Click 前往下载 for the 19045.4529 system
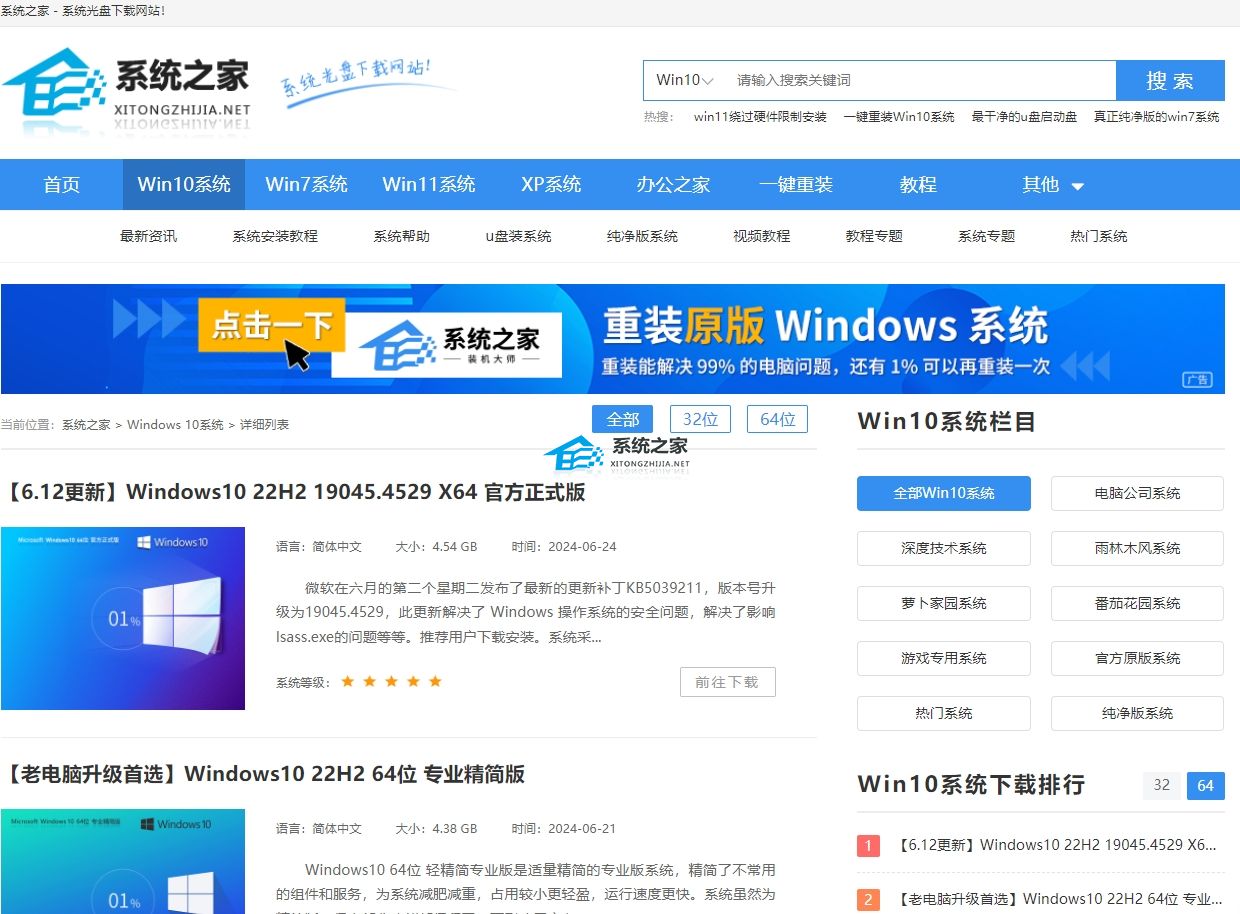Image resolution: width=1240 pixels, height=914 pixels. (727, 682)
